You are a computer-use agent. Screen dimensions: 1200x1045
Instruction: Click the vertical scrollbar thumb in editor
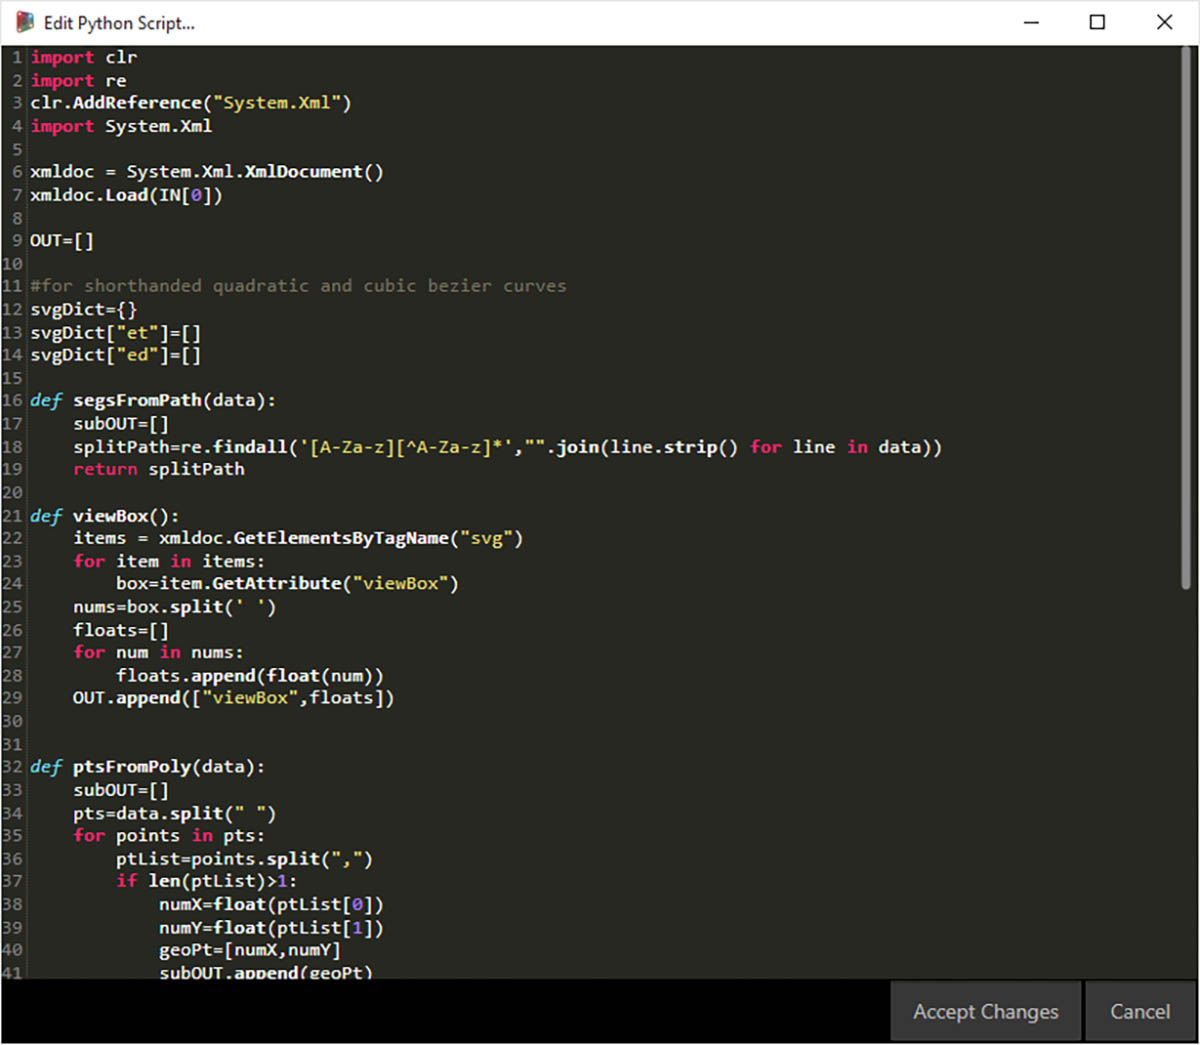coord(1187,300)
